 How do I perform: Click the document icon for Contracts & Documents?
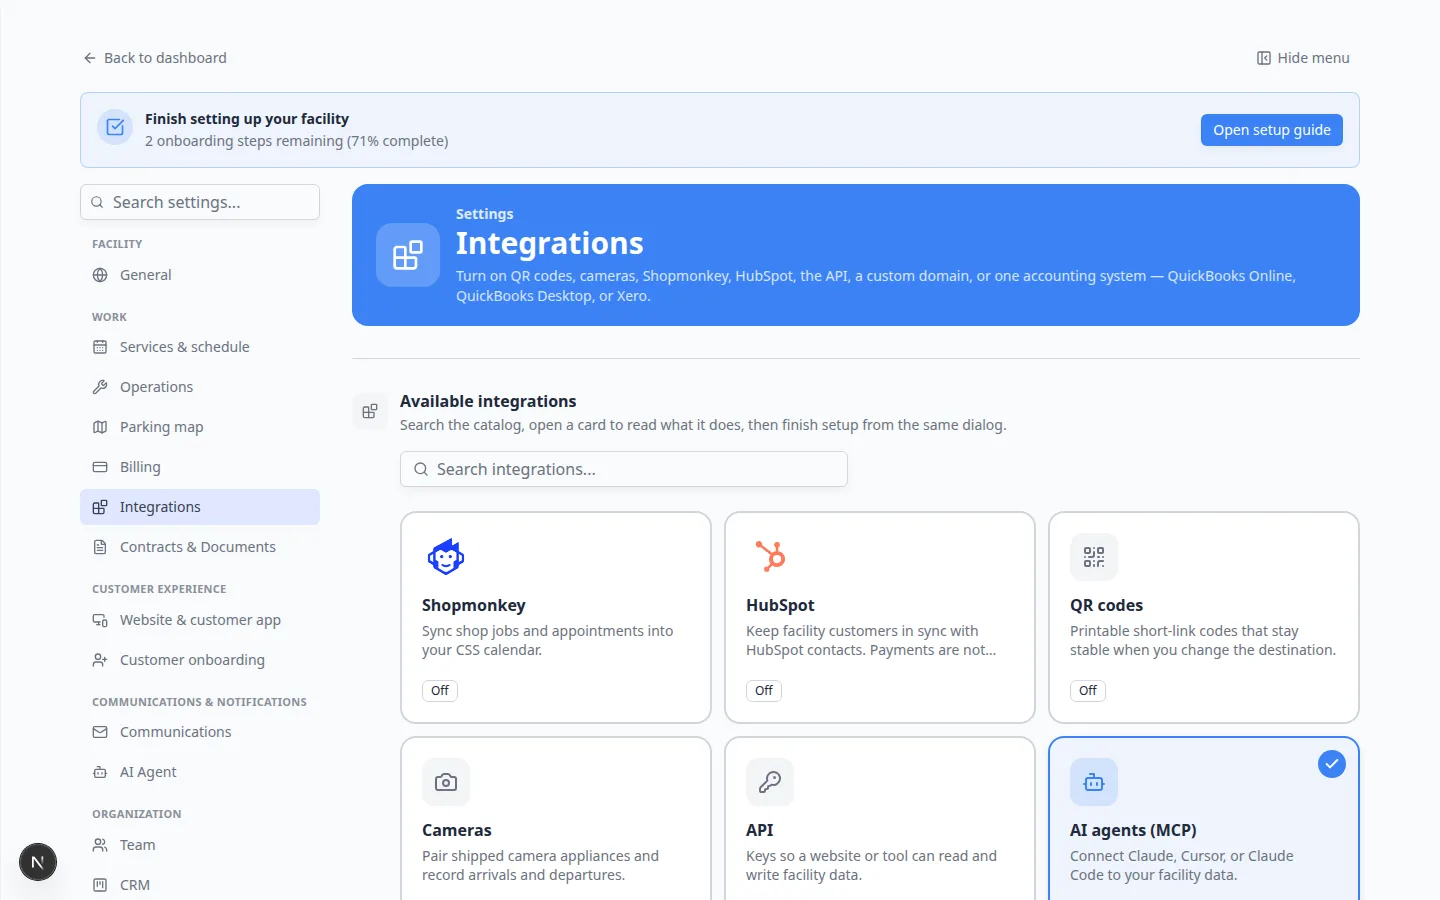tap(100, 547)
